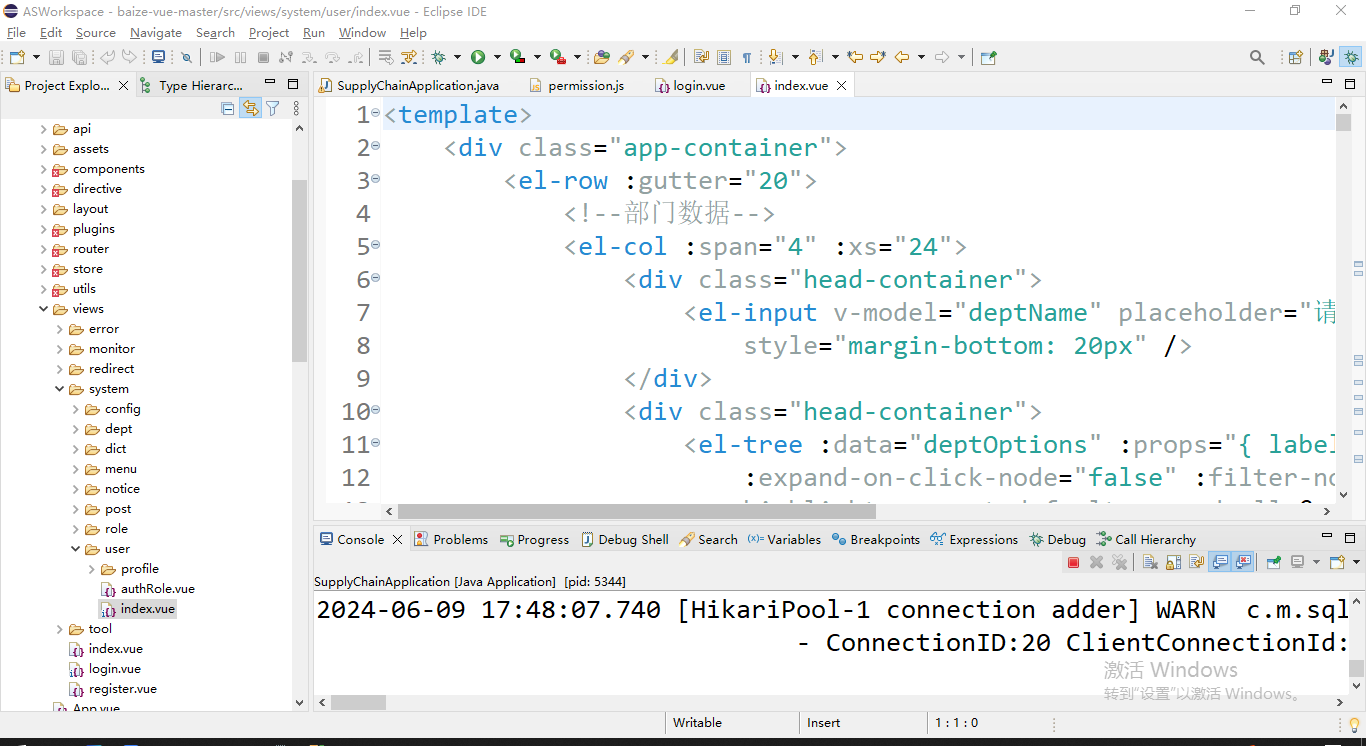Navigate Back with left yellow arrow
This screenshot has height=746, width=1366.
pos(902,57)
